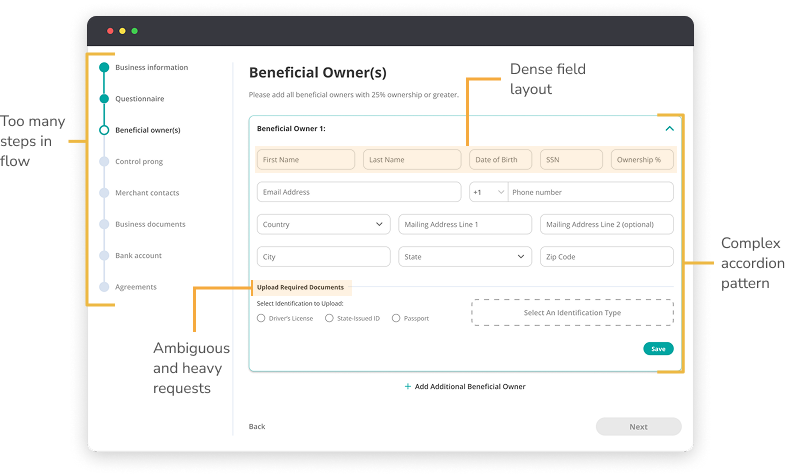The width and height of the screenshot is (792, 476).
Task: Click the Mailing Address Line 1 field
Action: 465,224
